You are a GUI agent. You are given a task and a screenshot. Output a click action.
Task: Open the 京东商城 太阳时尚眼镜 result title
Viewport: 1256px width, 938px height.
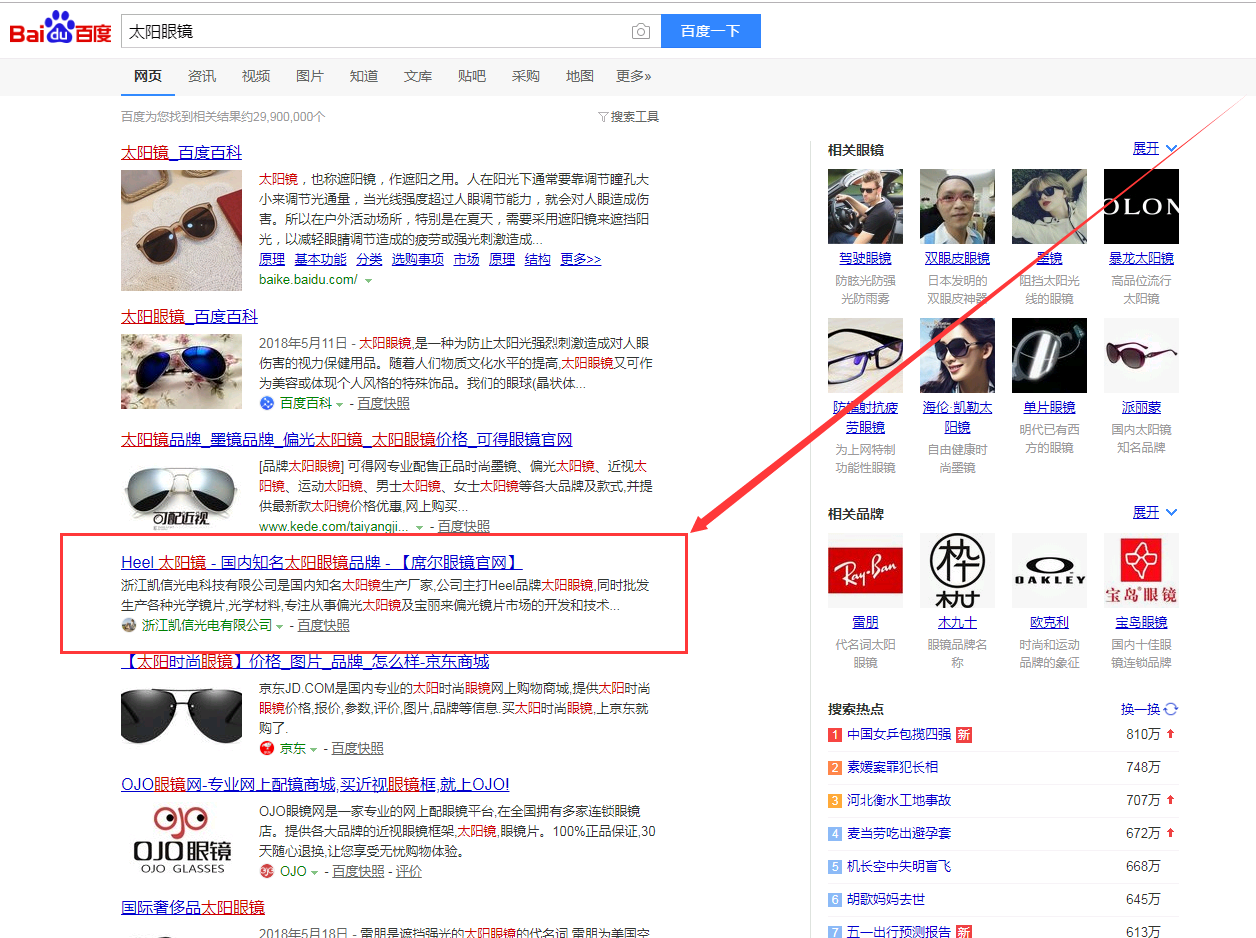point(305,662)
